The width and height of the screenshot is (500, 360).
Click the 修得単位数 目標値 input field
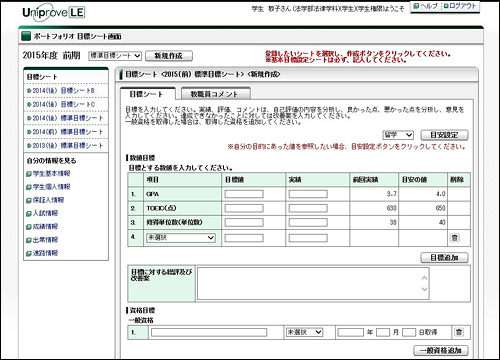click(x=244, y=222)
